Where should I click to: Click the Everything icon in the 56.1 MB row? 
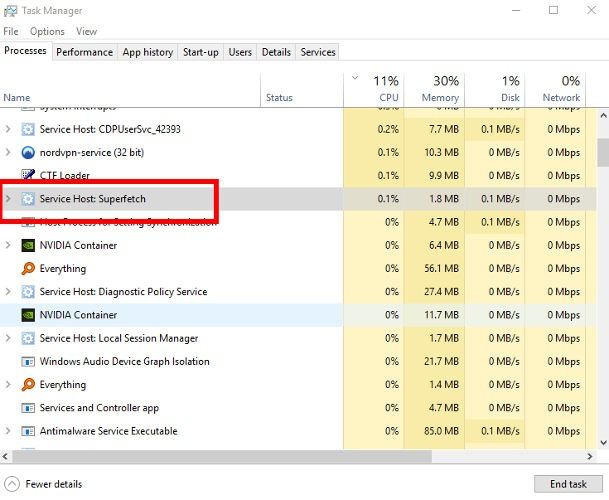[28, 268]
